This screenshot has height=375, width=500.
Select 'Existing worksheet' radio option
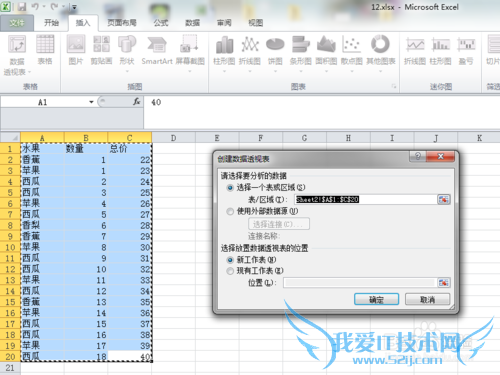(x=230, y=271)
